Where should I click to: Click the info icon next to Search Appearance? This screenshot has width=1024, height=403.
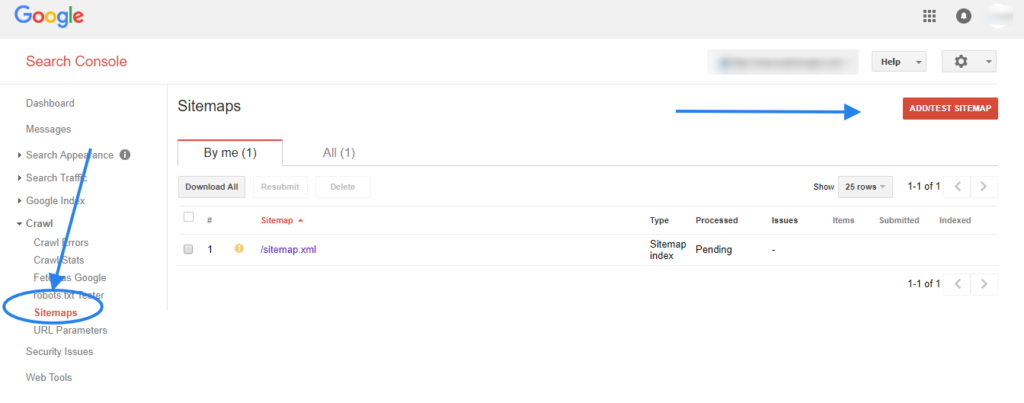pos(125,155)
